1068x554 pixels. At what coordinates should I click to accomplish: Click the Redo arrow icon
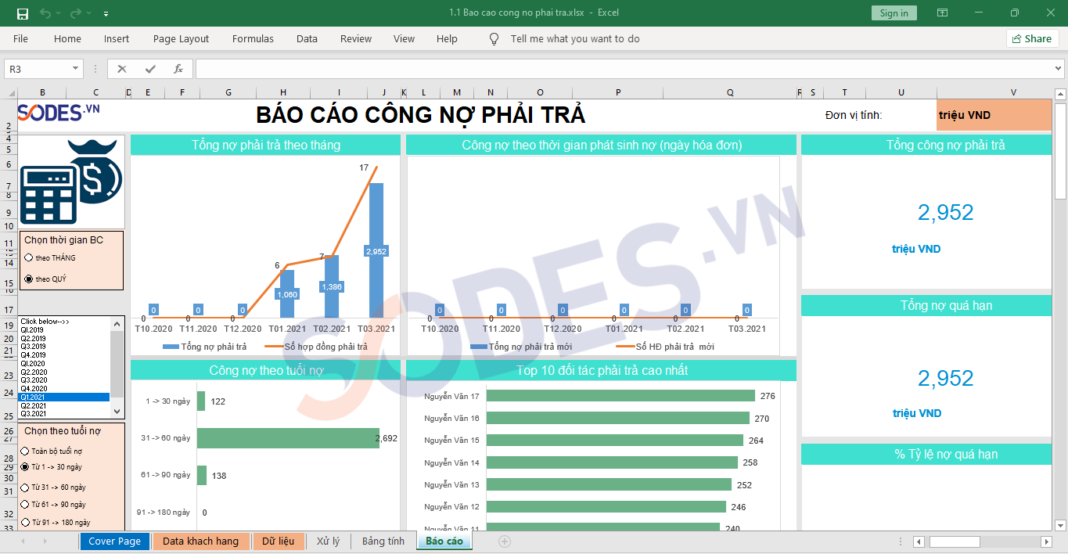point(76,14)
